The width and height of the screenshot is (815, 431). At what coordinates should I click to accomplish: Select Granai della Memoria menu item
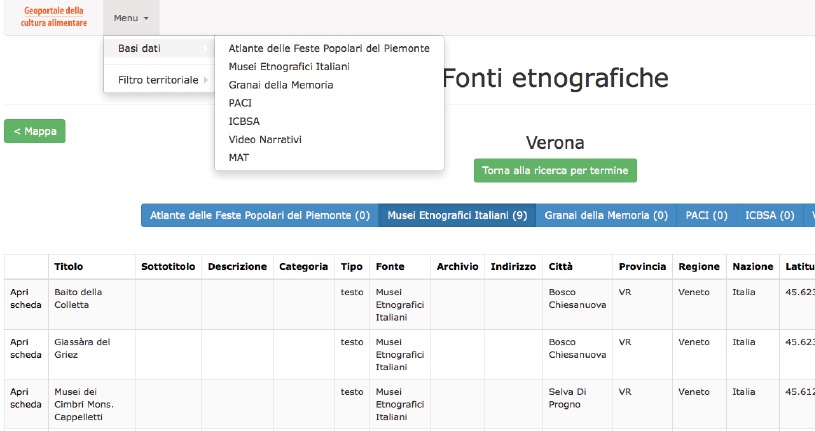point(280,85)
